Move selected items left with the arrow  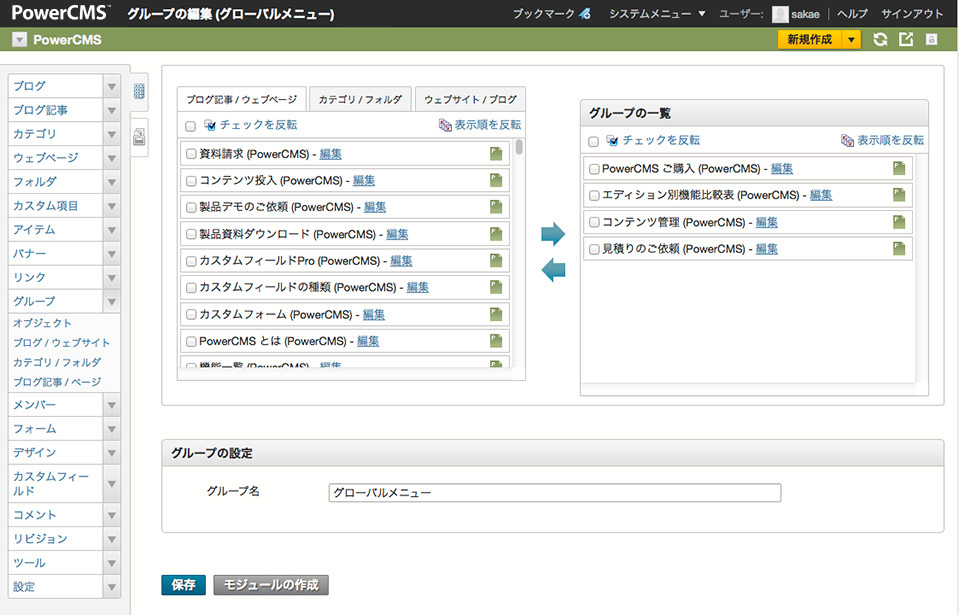coord(553,270)
